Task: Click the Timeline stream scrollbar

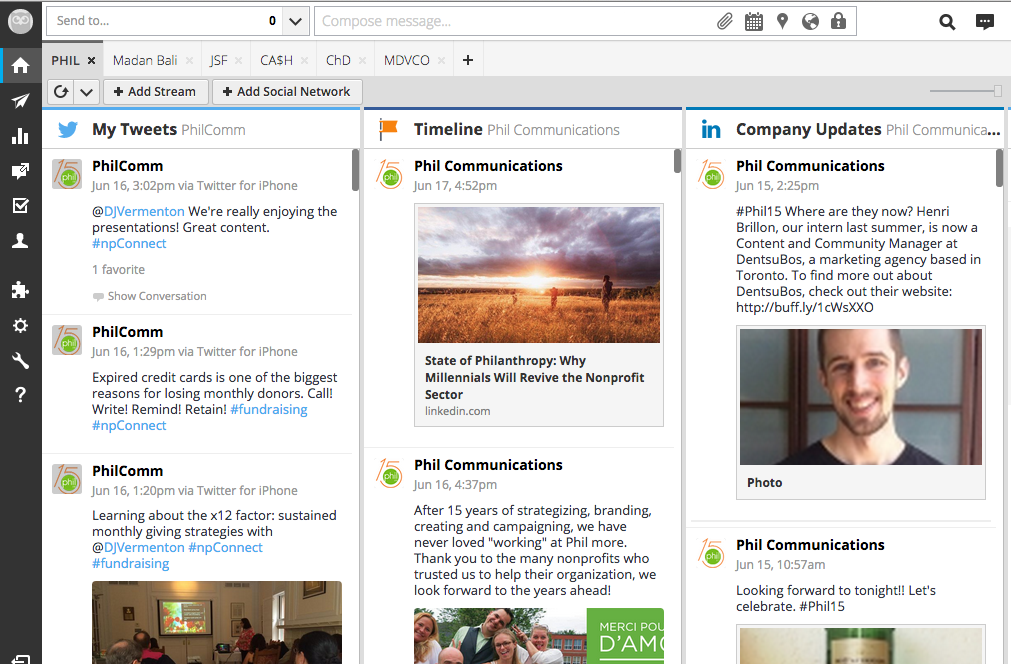Action: point(677,161)
